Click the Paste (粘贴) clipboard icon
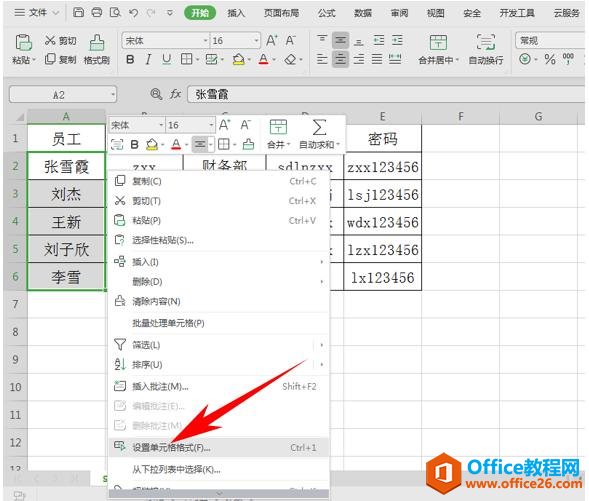 tap(23, 42)
